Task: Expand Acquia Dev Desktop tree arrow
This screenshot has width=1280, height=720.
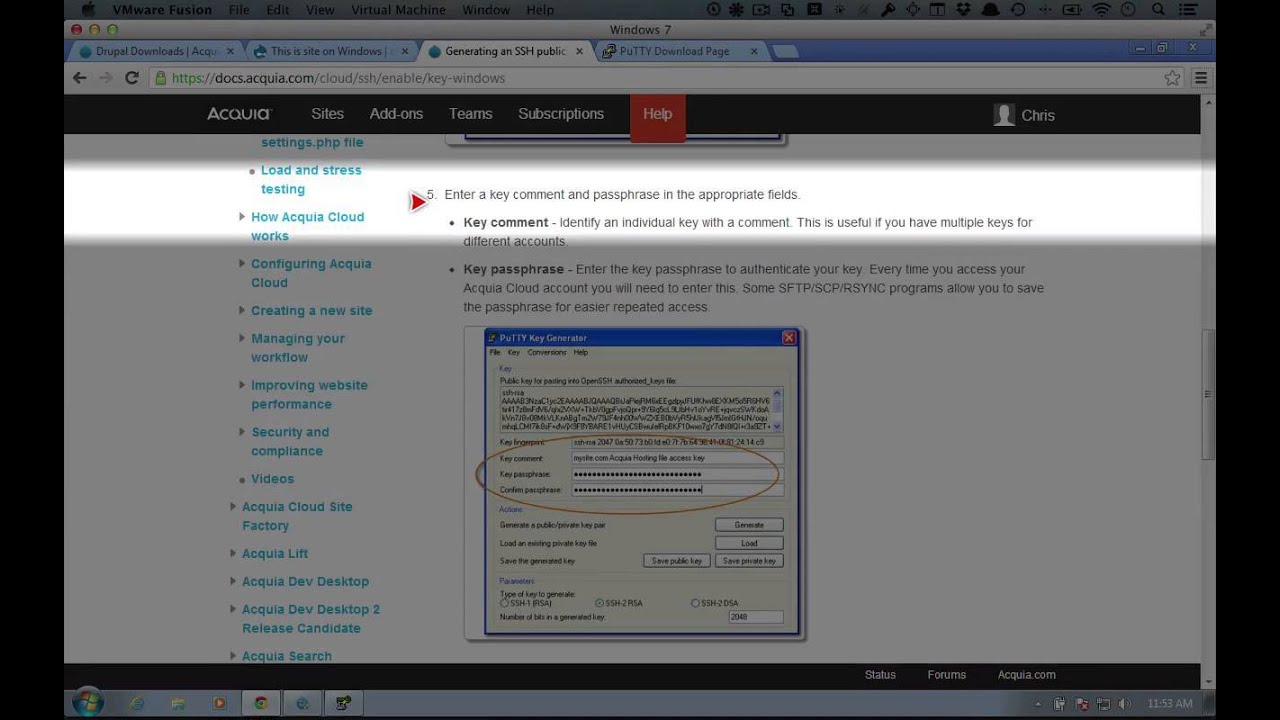Action: 233,581
